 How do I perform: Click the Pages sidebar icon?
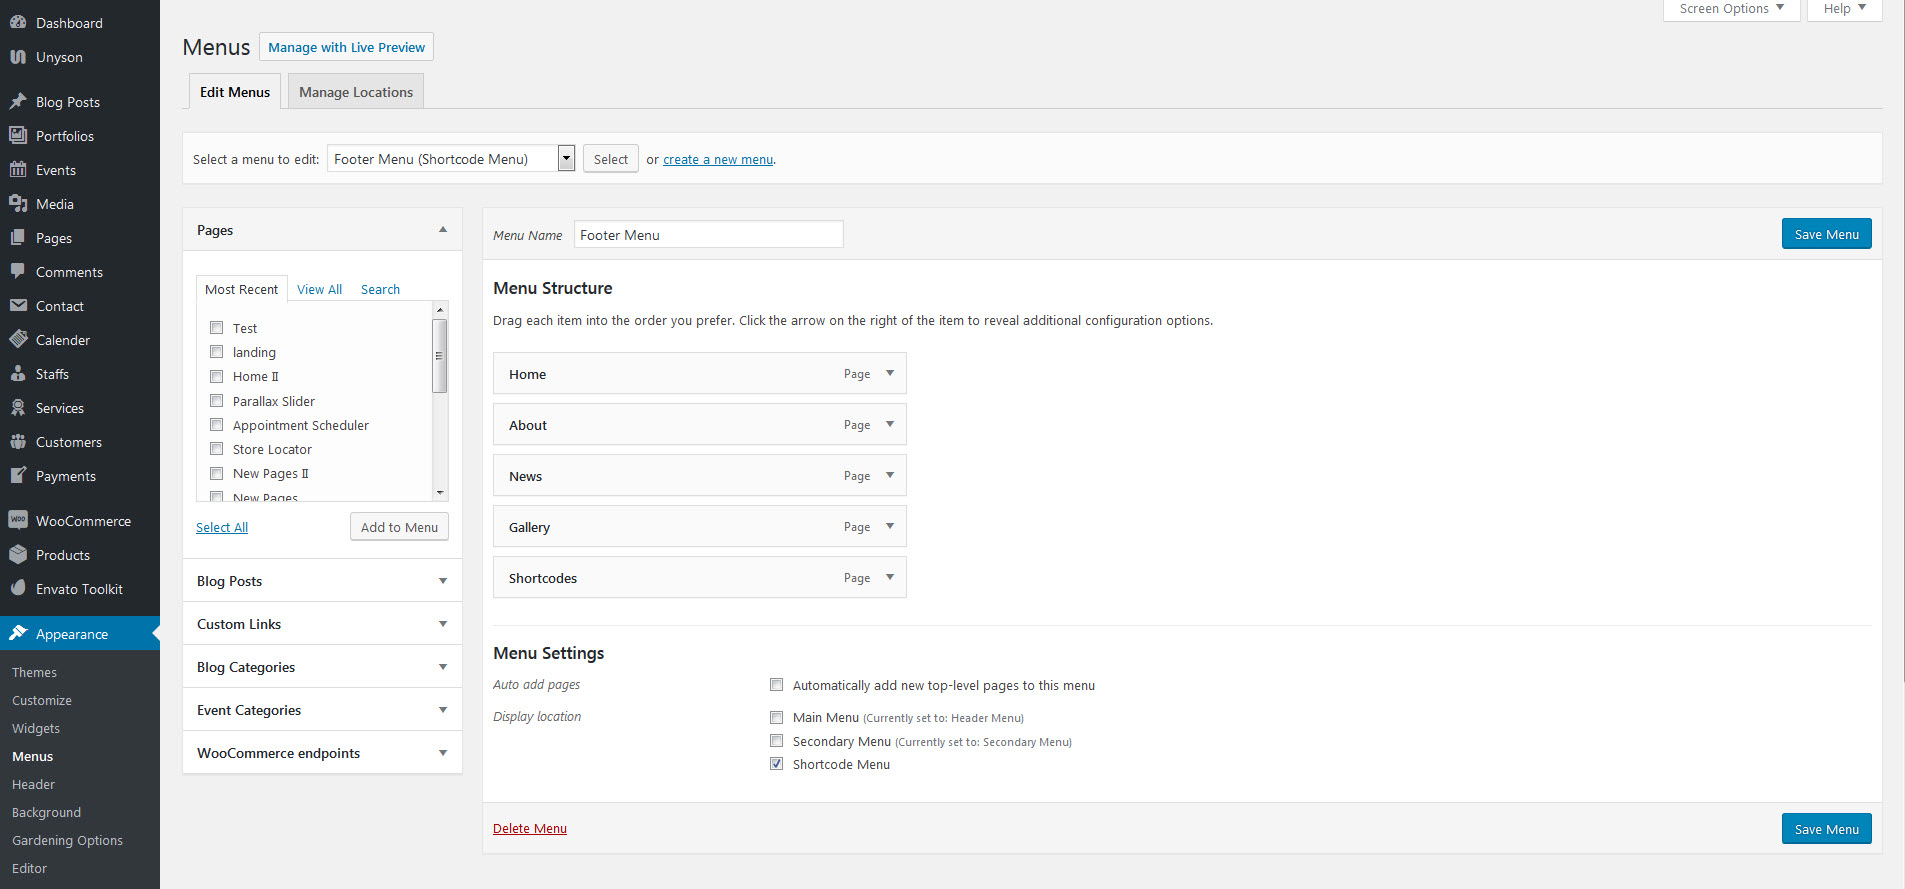18,237
